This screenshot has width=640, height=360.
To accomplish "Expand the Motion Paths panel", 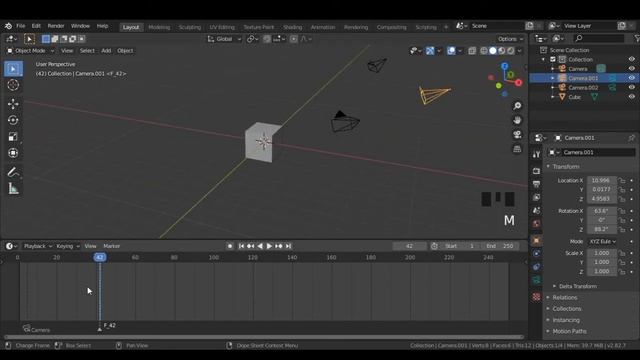I will point(569,331).
